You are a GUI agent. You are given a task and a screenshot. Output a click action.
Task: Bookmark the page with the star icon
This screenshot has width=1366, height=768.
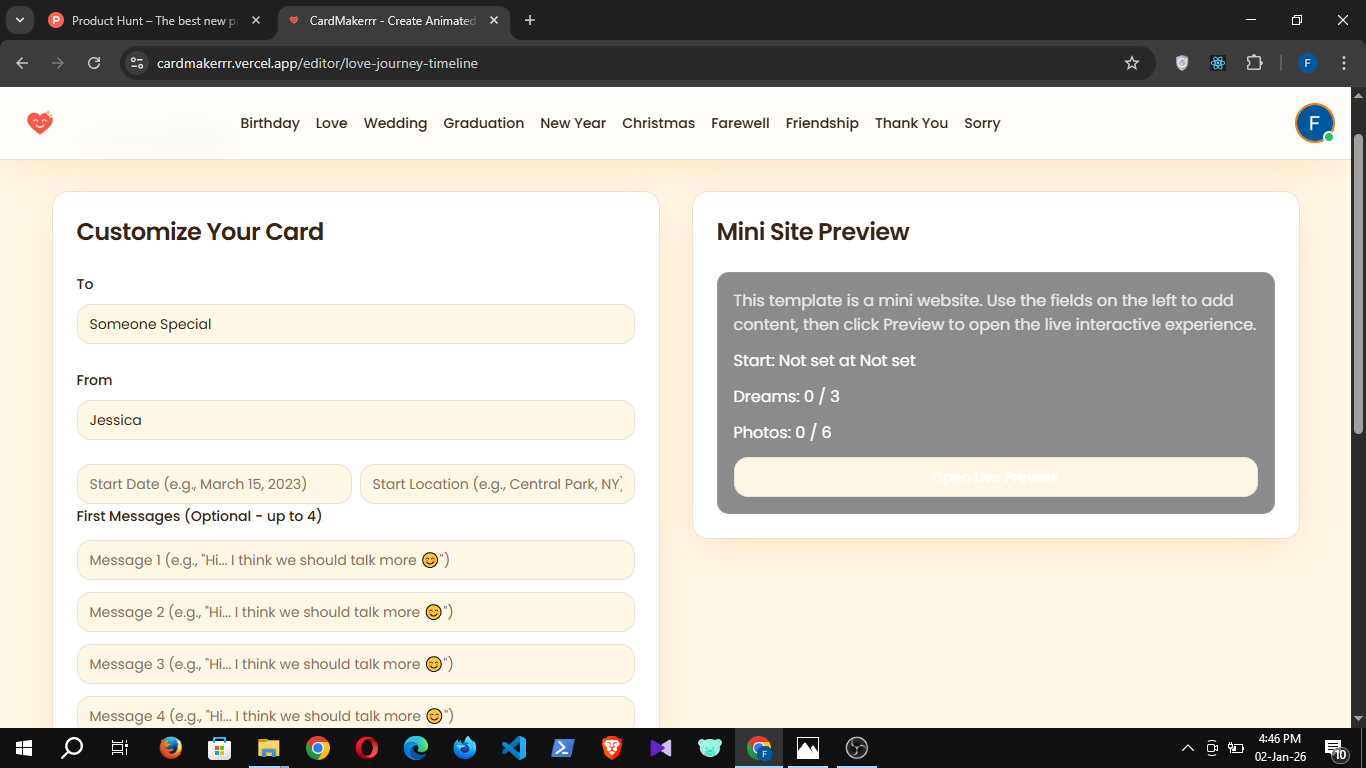coord(1132,62)
